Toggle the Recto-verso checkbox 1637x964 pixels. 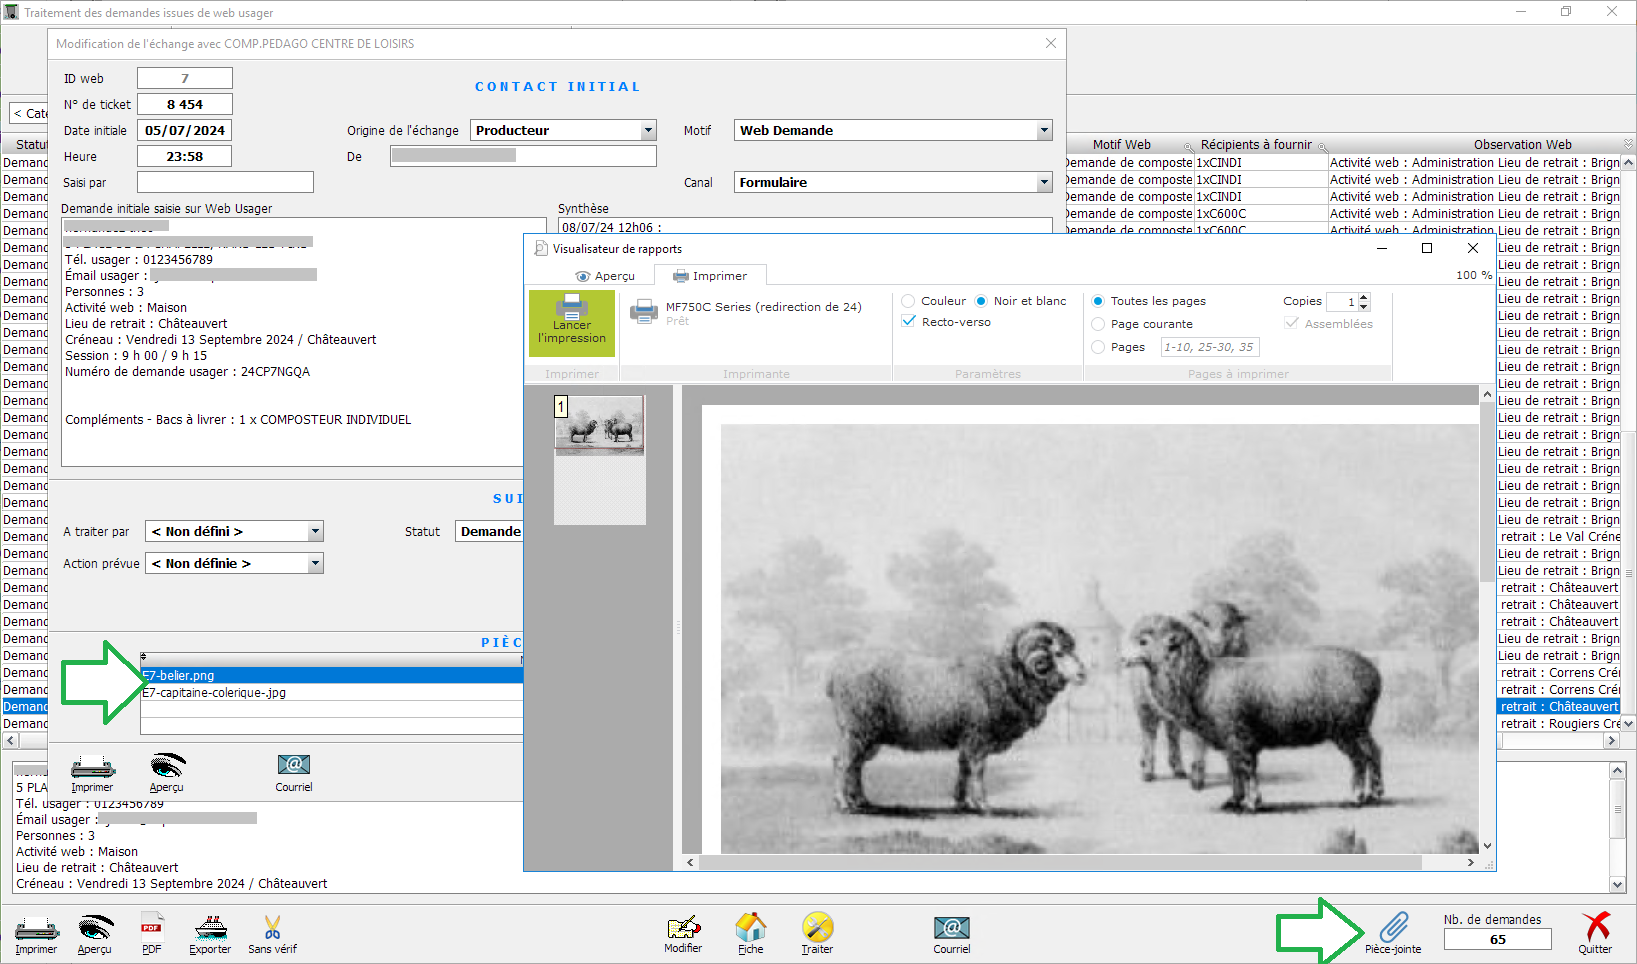click(909, 322)
